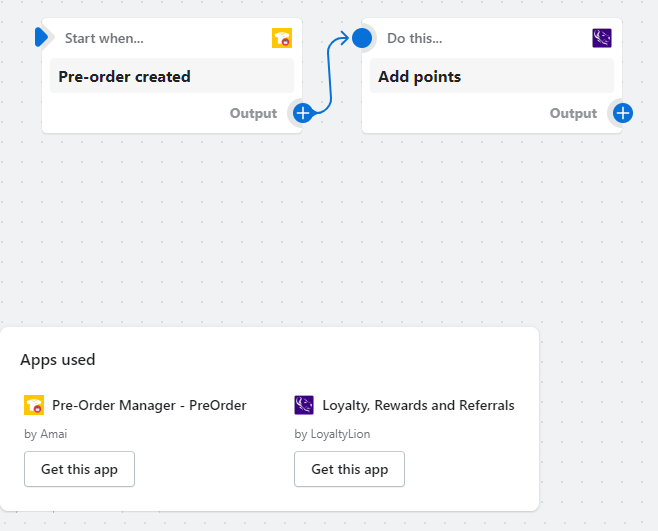Select the Pre-order created trigger step
Screen dimensions: 658x531
click(x=171, y=76)
